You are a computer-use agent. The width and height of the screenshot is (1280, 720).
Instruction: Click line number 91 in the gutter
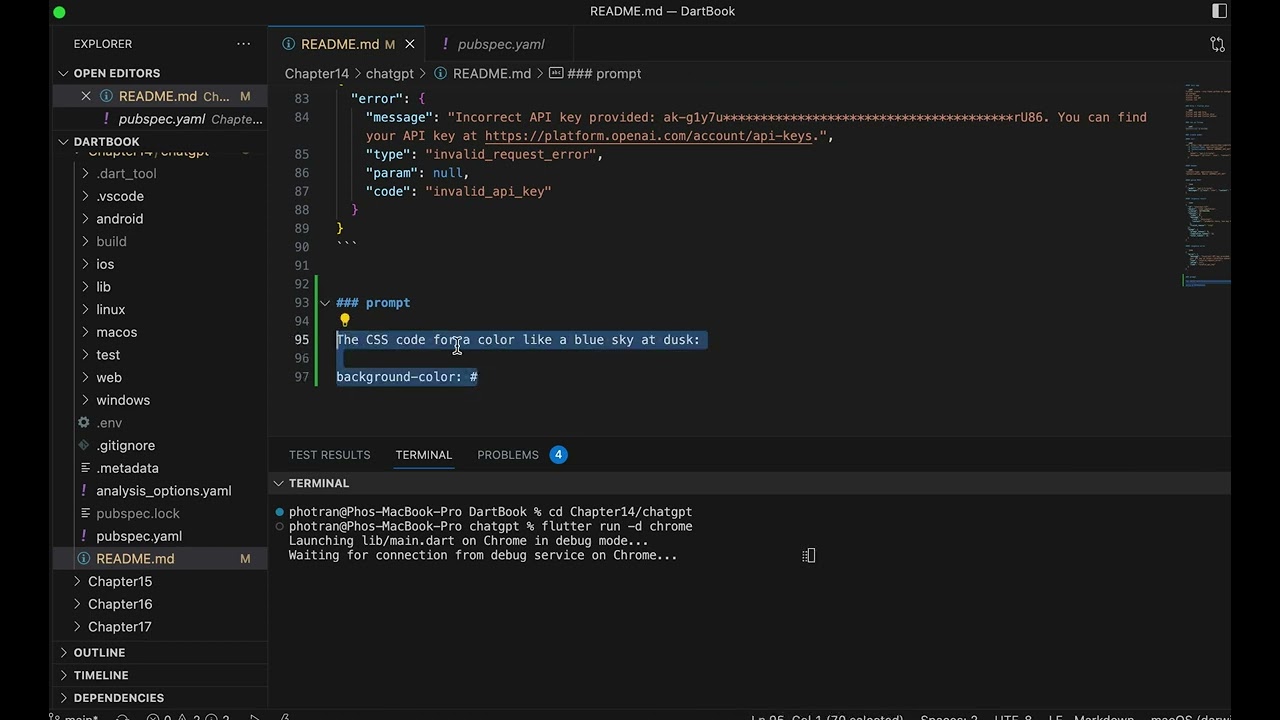302,266
